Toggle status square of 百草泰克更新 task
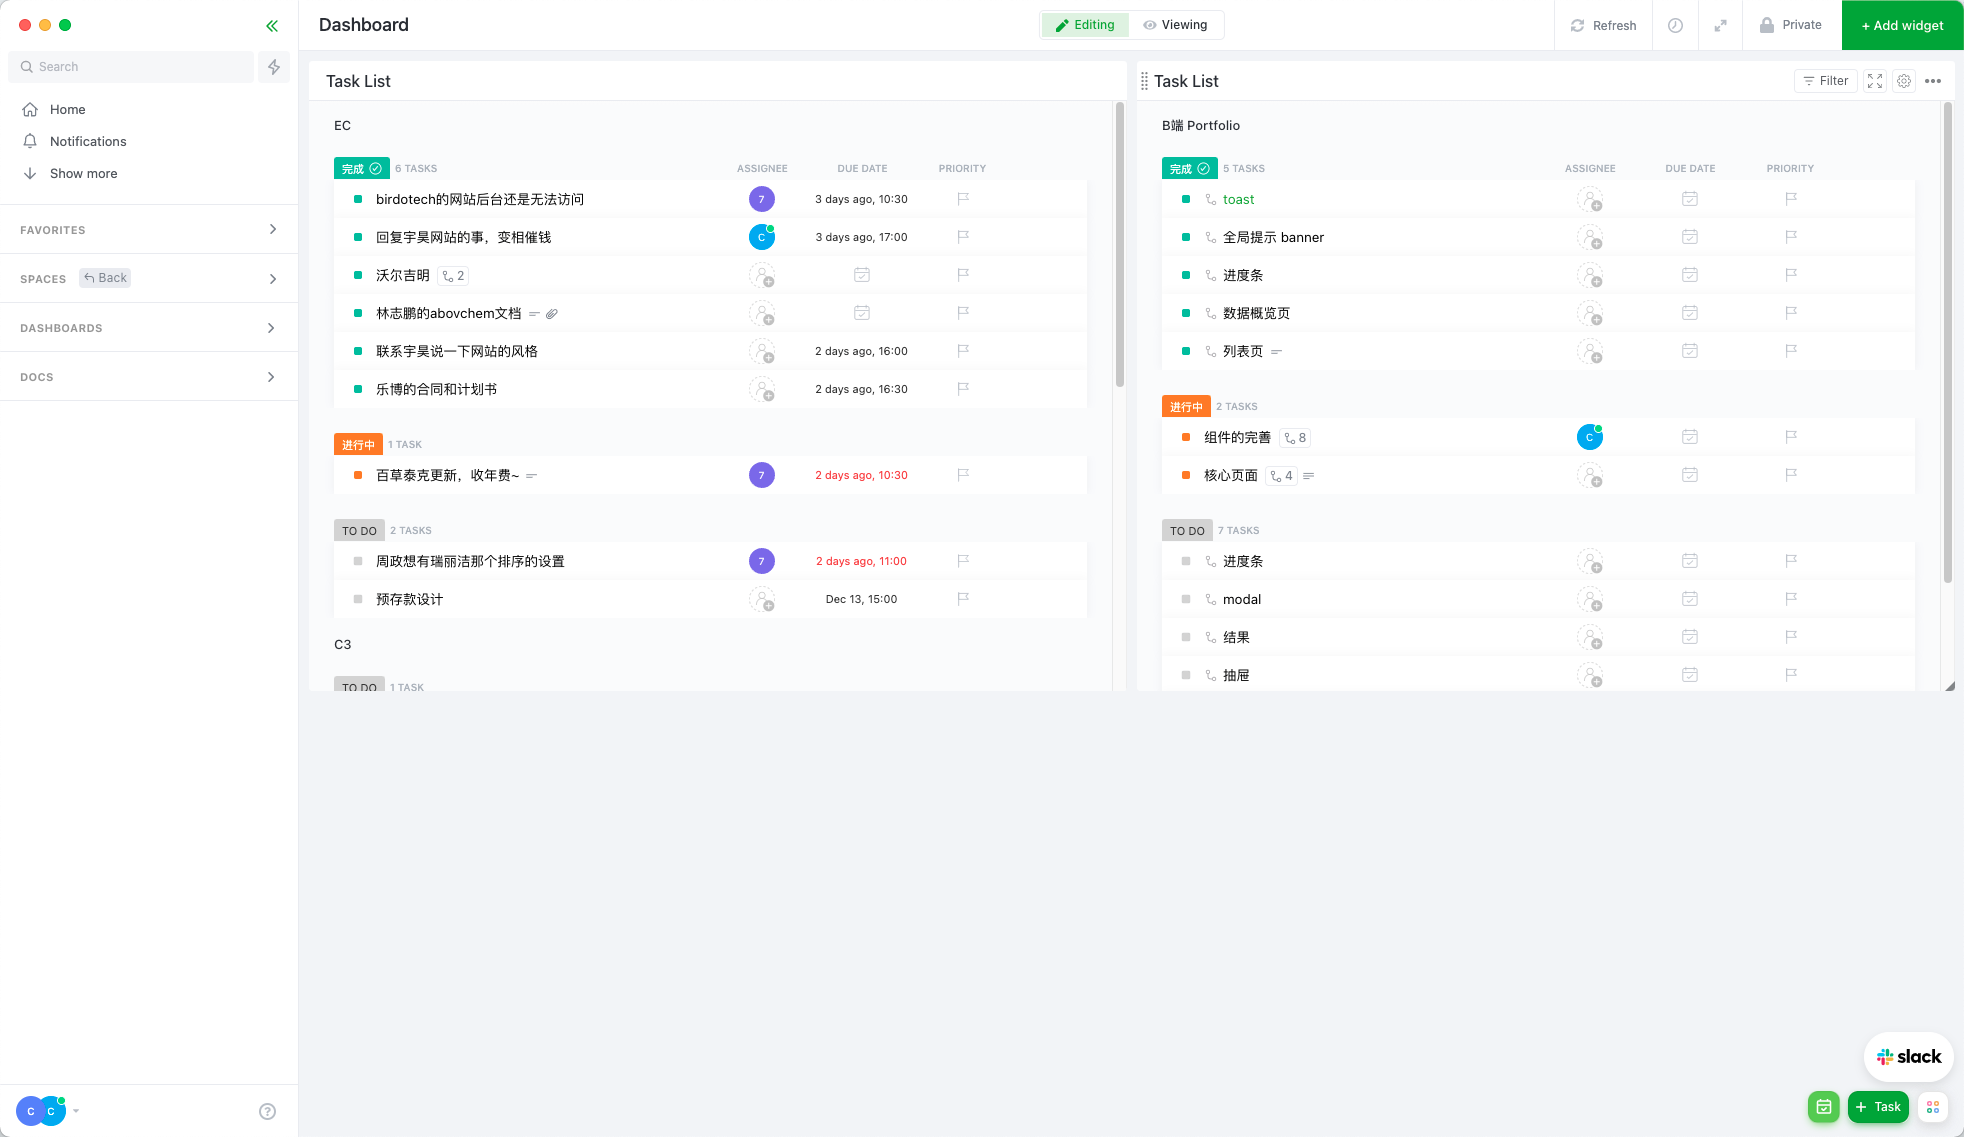Screen dimensions: 1964x1137 point(358,475)
